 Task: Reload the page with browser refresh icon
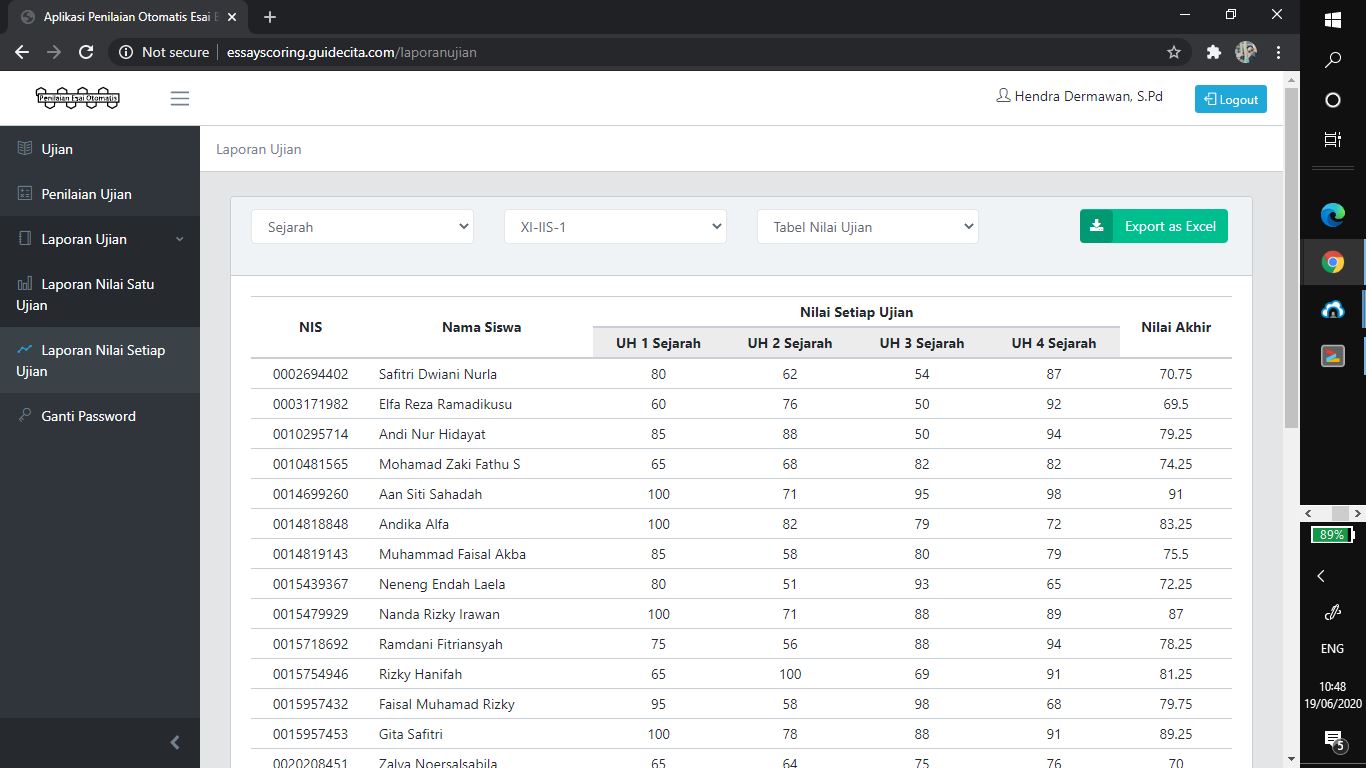pos(86,52)
